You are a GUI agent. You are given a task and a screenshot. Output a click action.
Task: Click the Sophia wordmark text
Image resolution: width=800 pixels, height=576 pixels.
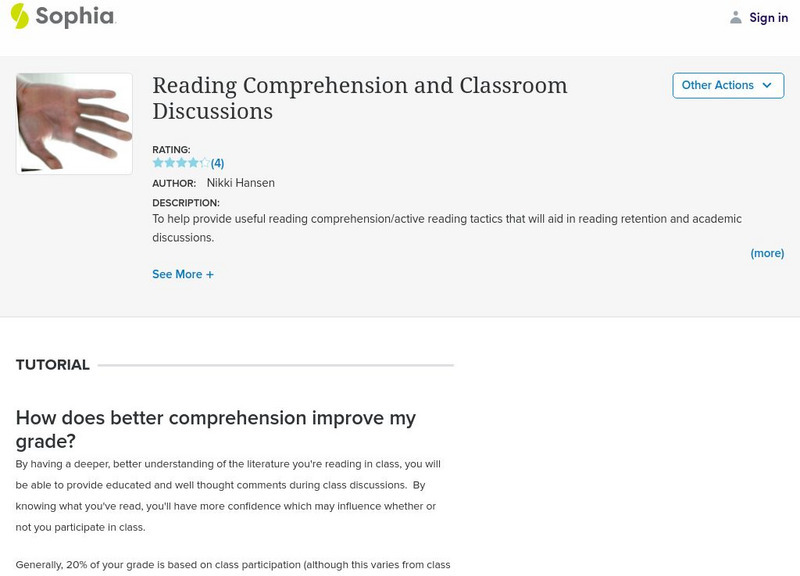pos(76,17)
